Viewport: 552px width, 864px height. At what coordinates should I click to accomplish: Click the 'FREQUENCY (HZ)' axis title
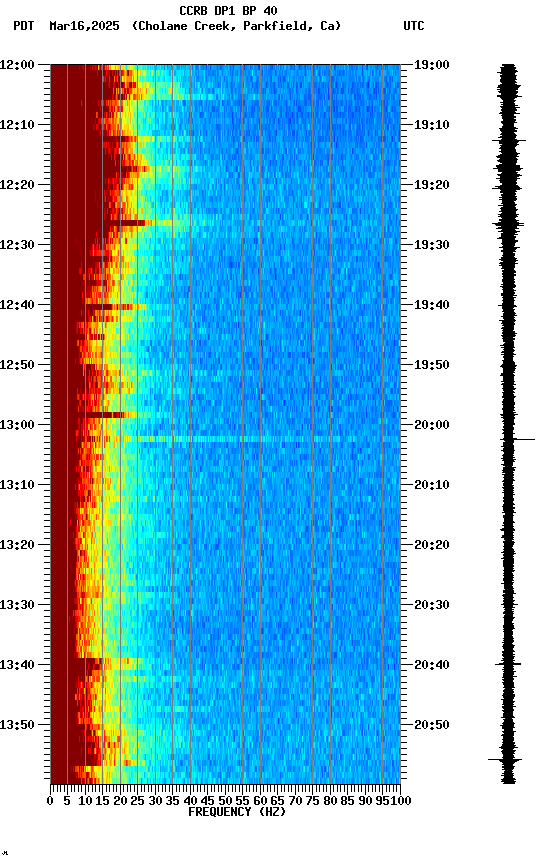(237, 812)
